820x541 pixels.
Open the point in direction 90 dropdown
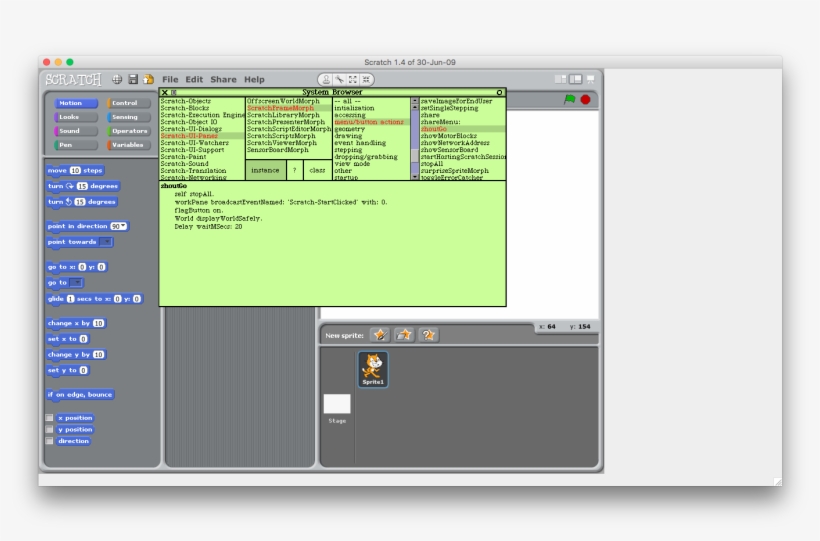point(119,226)
